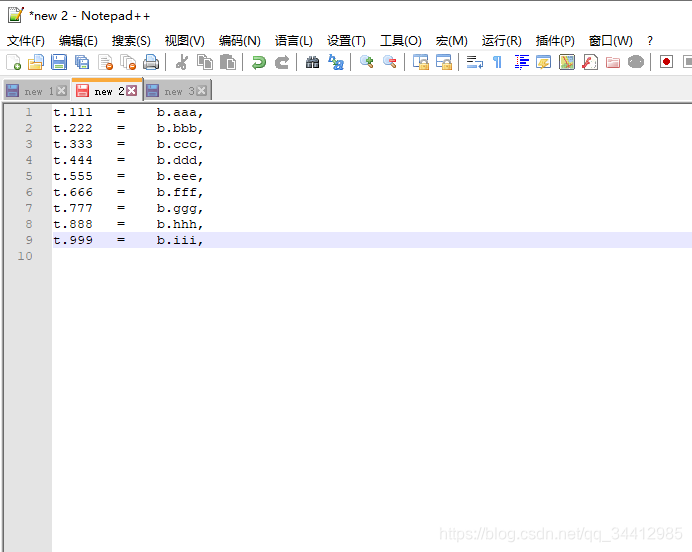Click text b.fff, on line 6
The width and height of the screenshot is (692, 552).
[x=180, y=192]
